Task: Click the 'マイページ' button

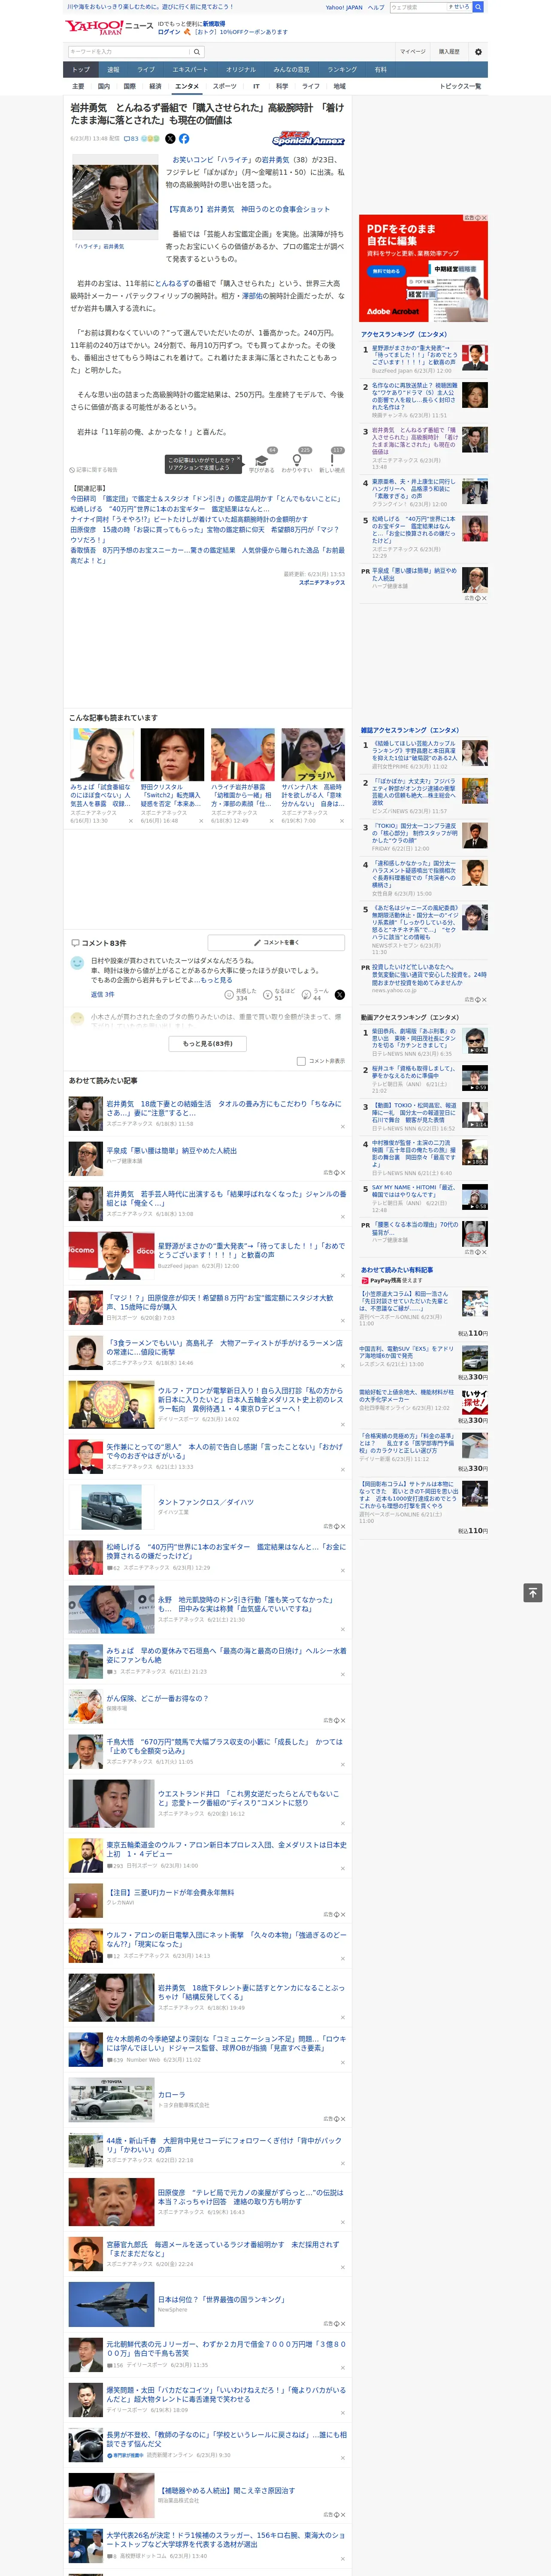Action: (413, 51)
